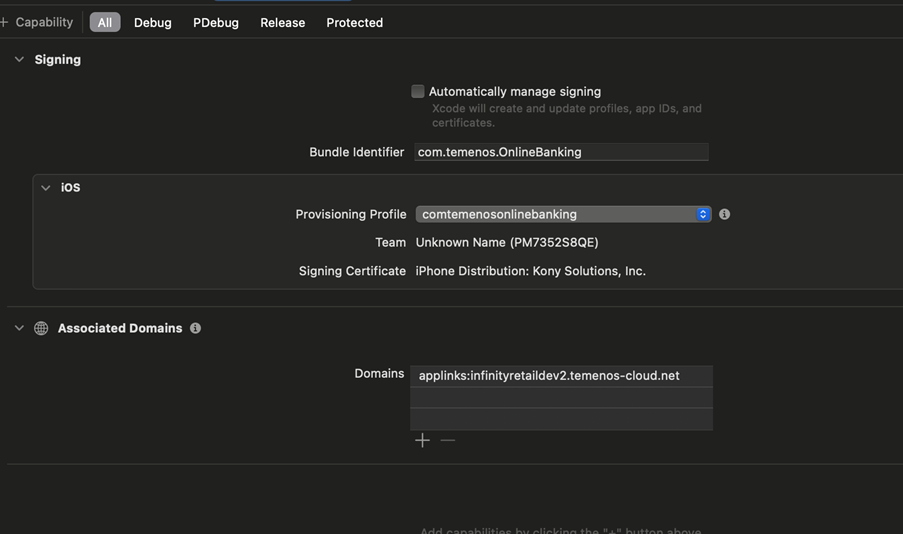Click the minus icon to remove a domain
This screenshot has height=534, width=903.
[447, 441]
